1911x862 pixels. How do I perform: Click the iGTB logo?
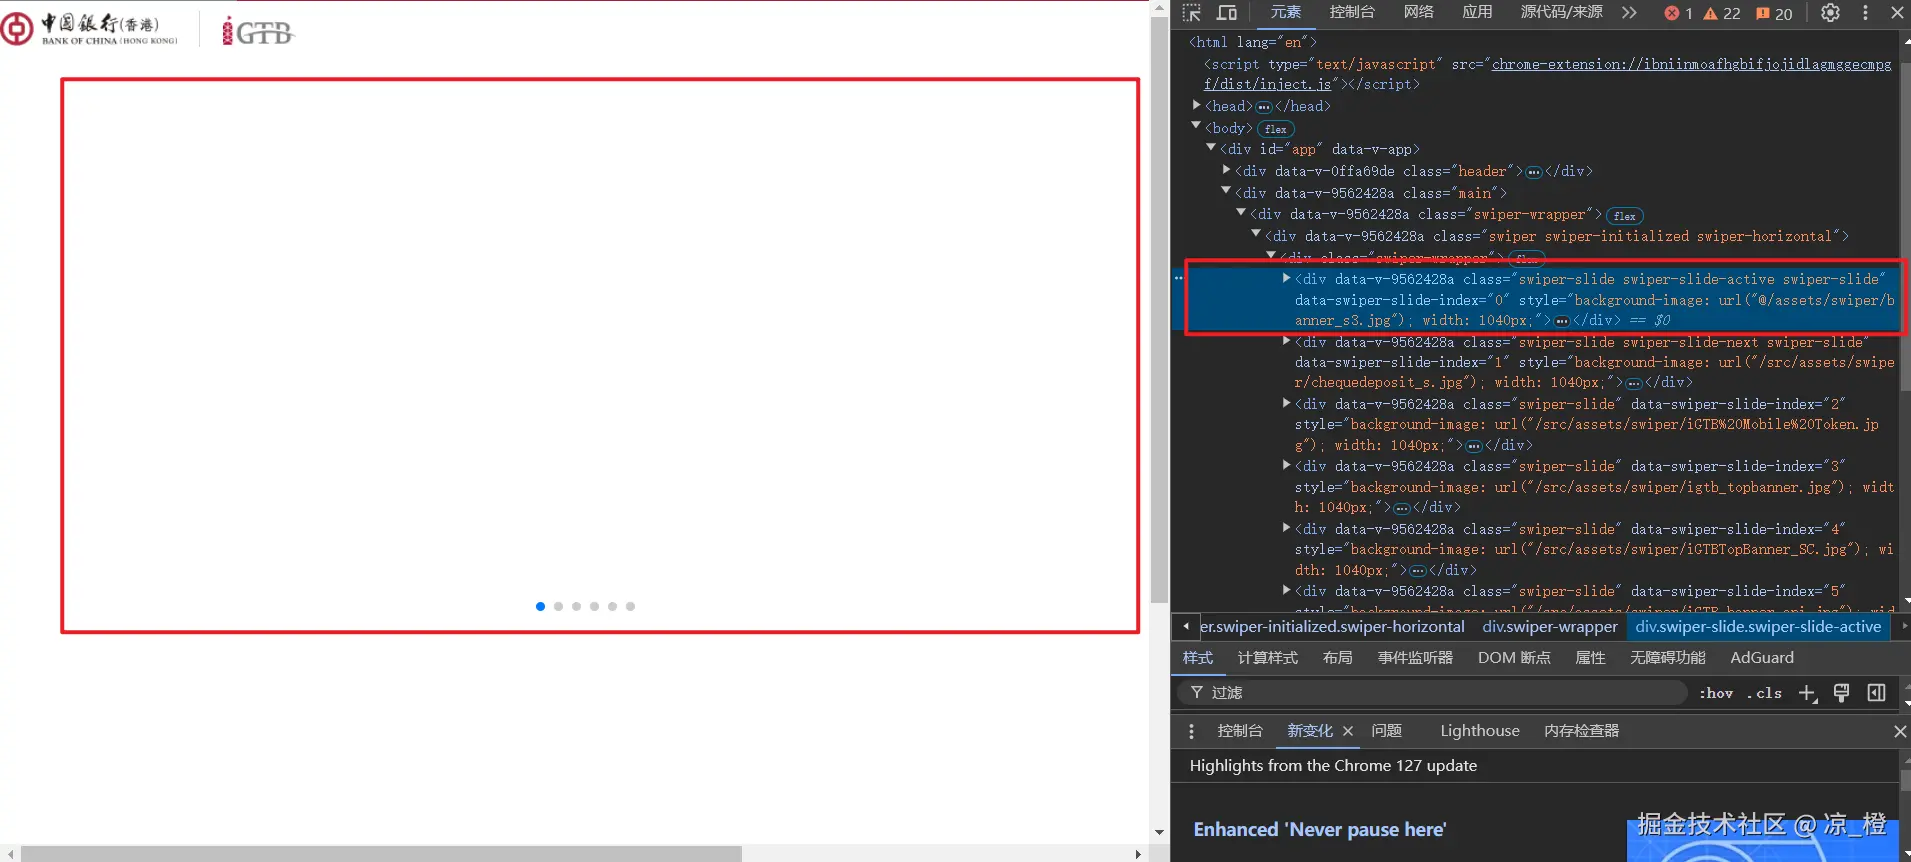click(258, 32)
